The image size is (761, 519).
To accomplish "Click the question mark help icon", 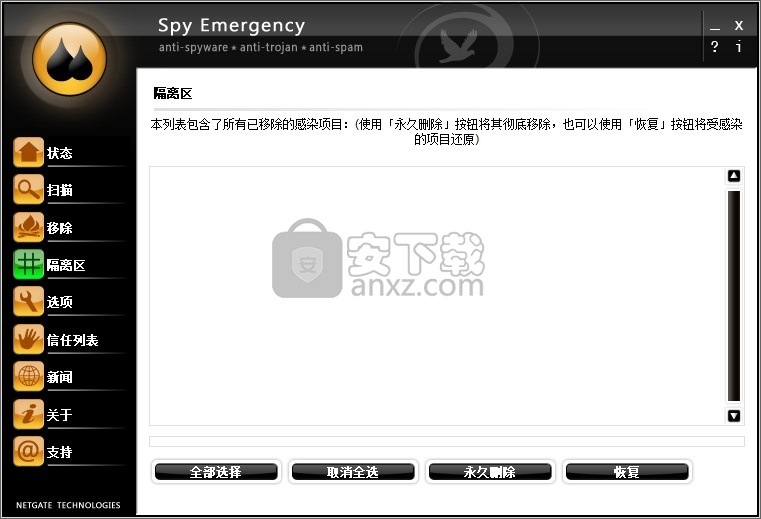I will point(714,47).
